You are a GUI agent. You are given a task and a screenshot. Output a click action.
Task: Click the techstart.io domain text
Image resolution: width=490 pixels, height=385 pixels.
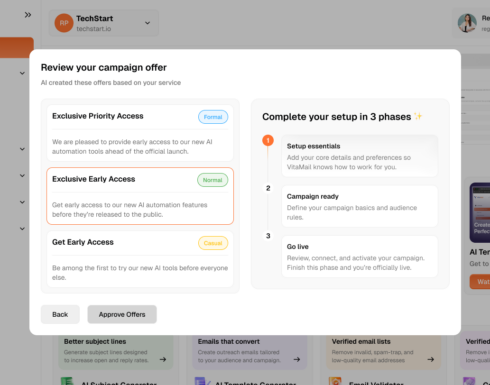[x=94, y=29]
